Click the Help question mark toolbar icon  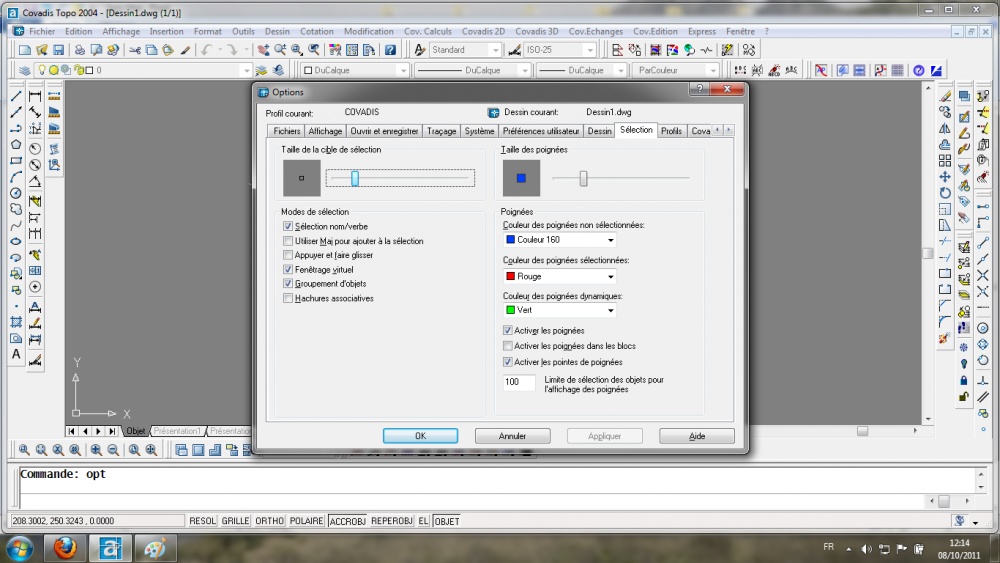point(390,50)
